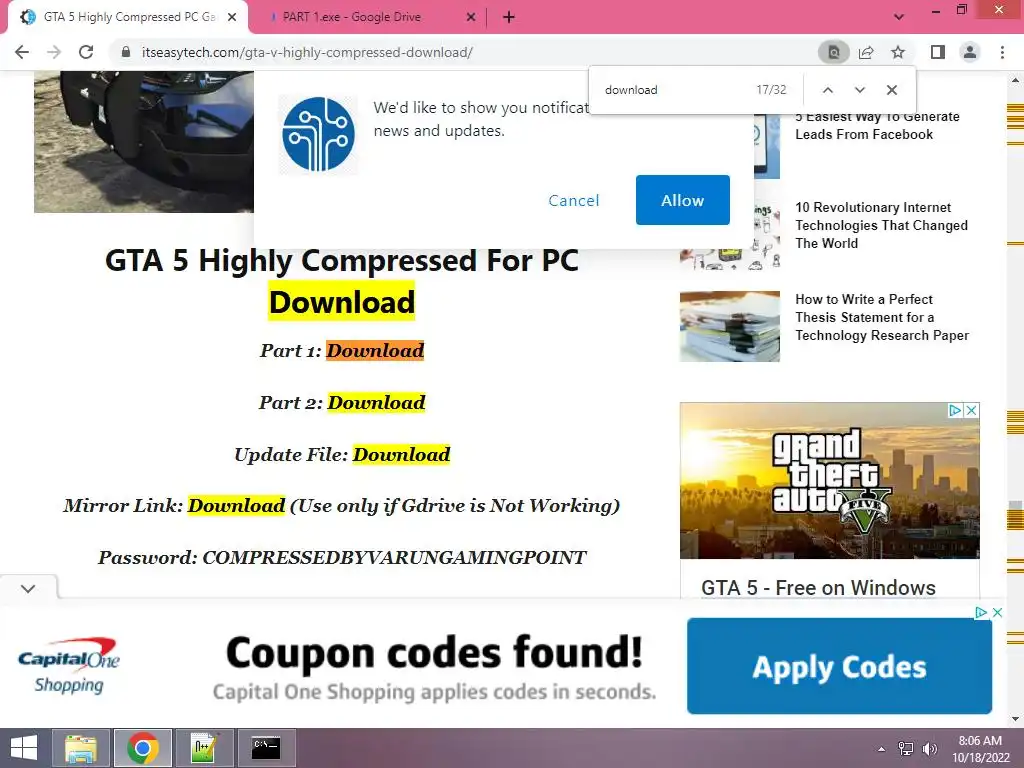Screen dimensions: 1024x768
Task: Click the find bar text field
Action: click(x=673, y=90)
